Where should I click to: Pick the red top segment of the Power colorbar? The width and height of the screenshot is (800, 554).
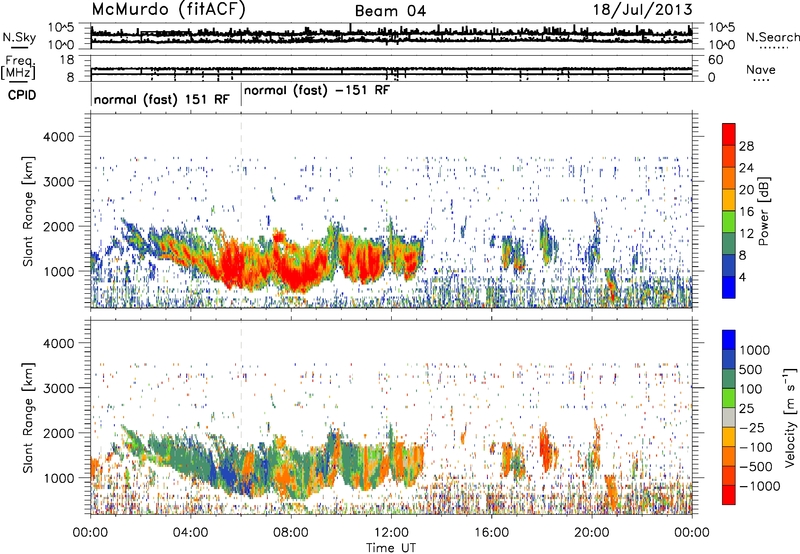(729, 135)
